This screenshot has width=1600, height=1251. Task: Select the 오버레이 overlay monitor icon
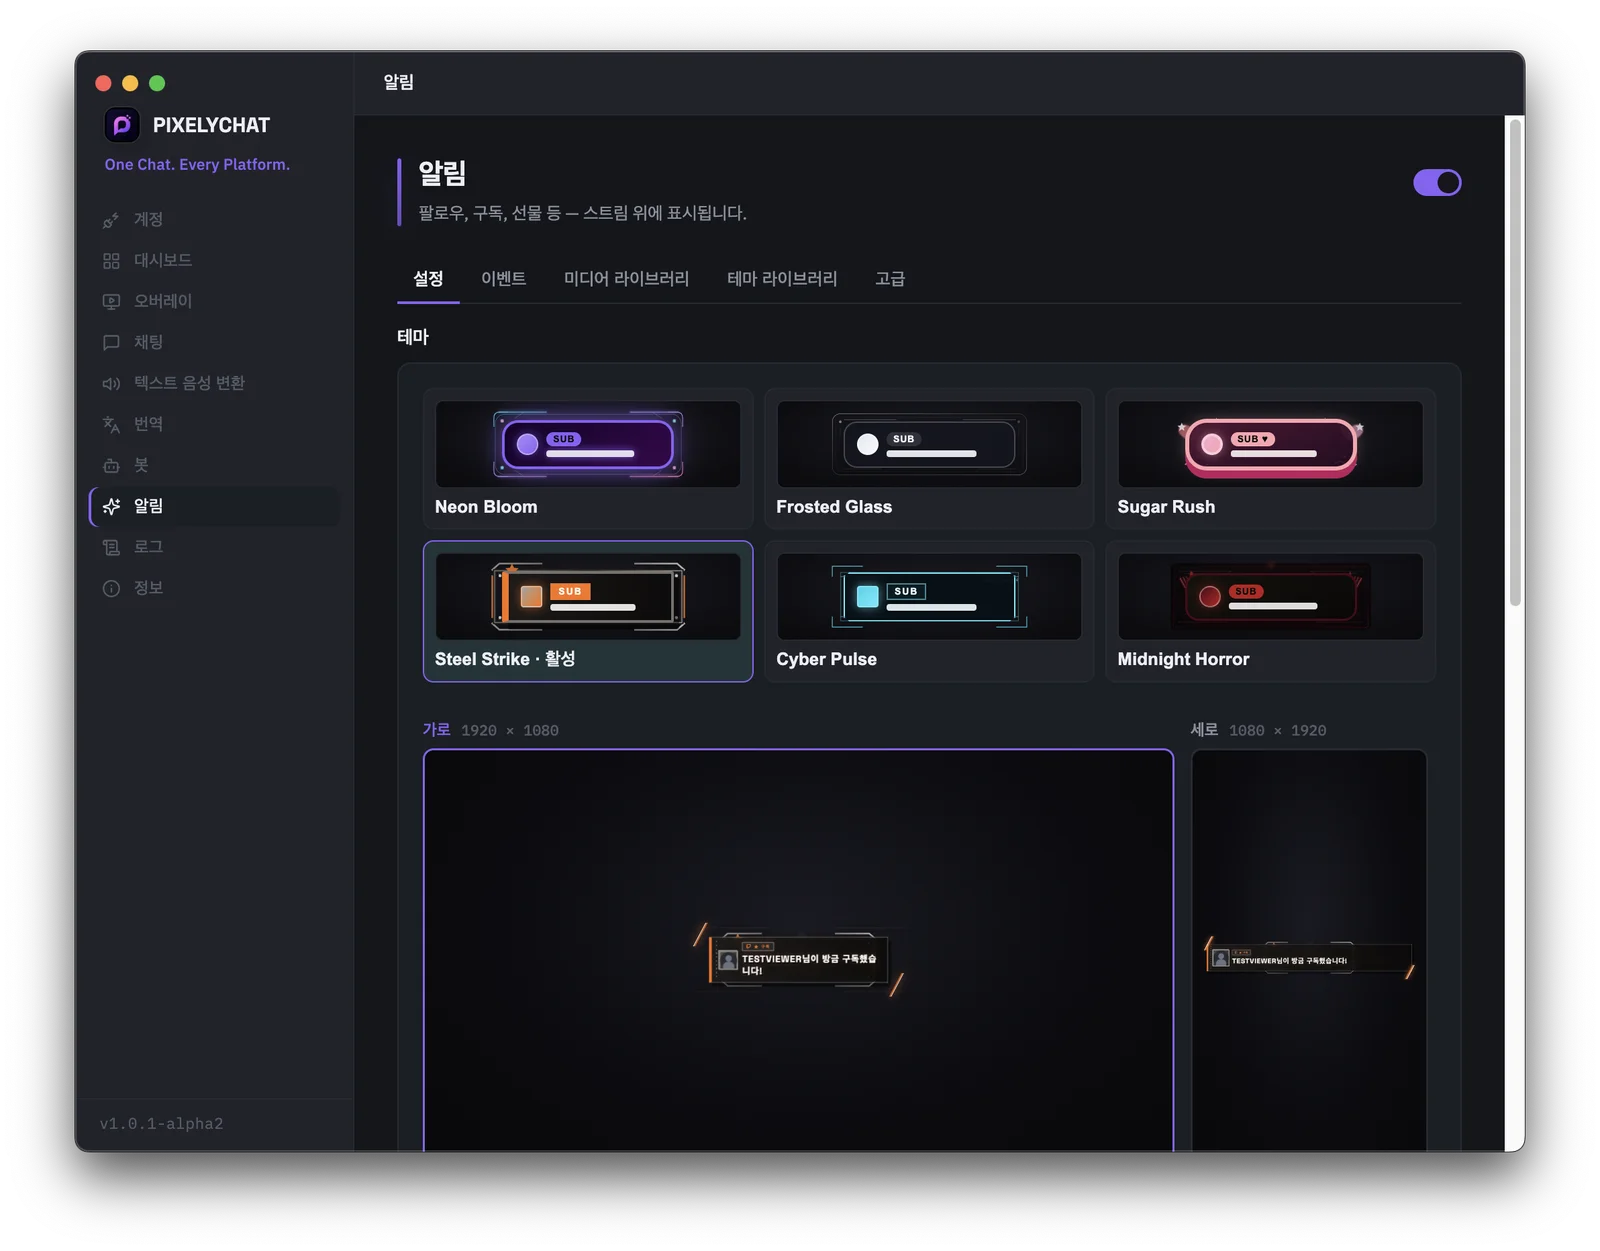pos(111,302)
